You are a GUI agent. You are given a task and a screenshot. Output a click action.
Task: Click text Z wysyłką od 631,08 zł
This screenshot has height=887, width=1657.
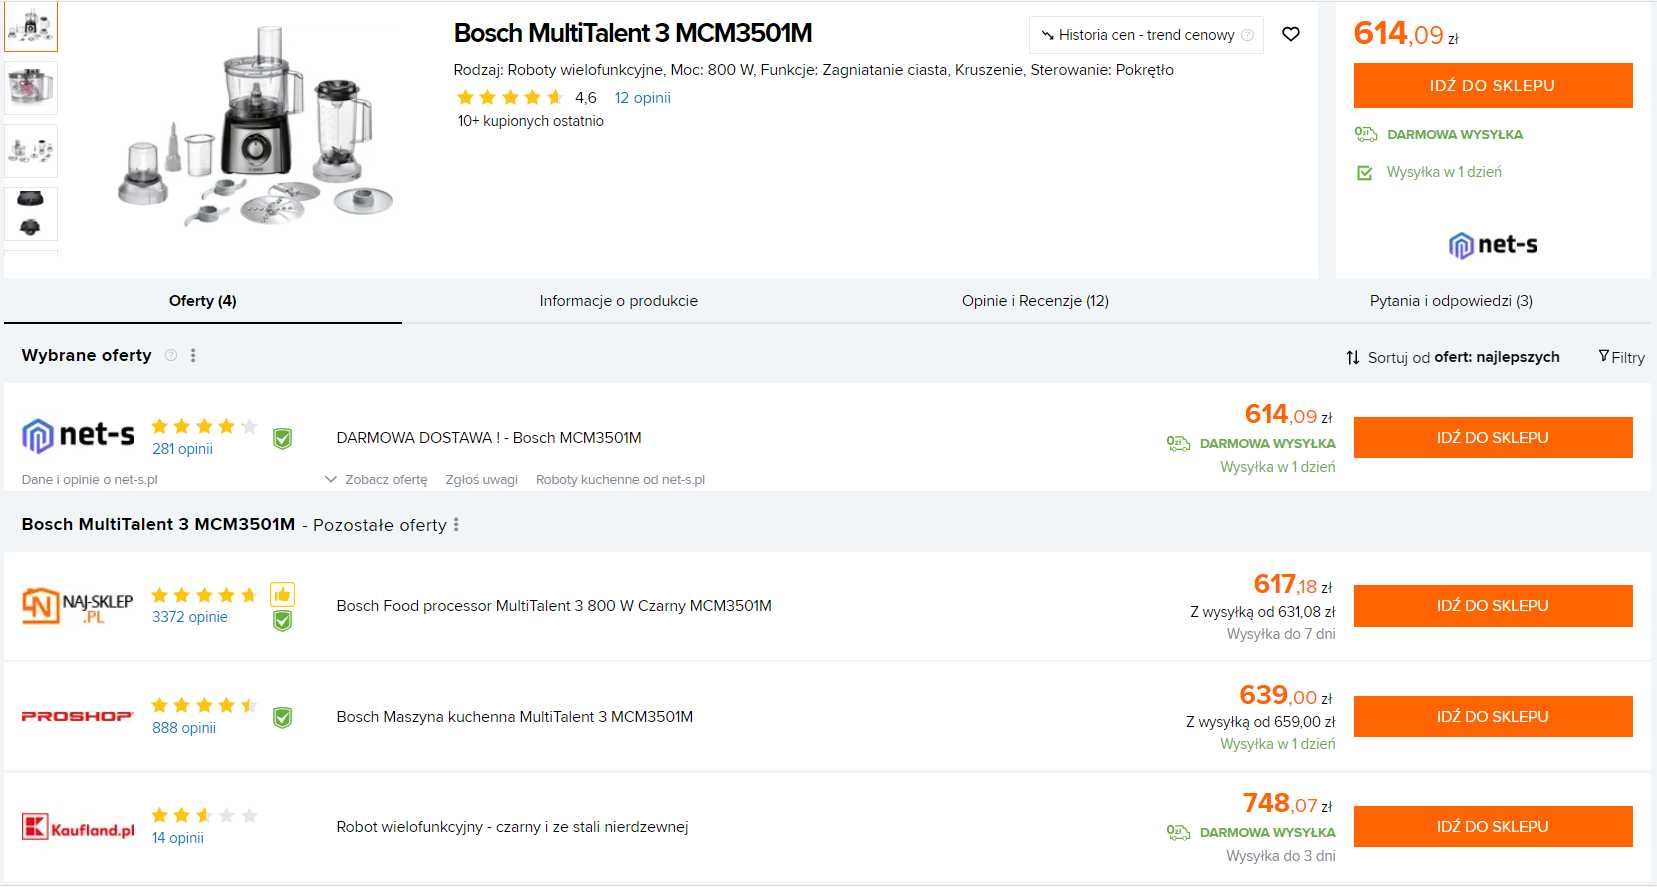[x=1262, y=612]
